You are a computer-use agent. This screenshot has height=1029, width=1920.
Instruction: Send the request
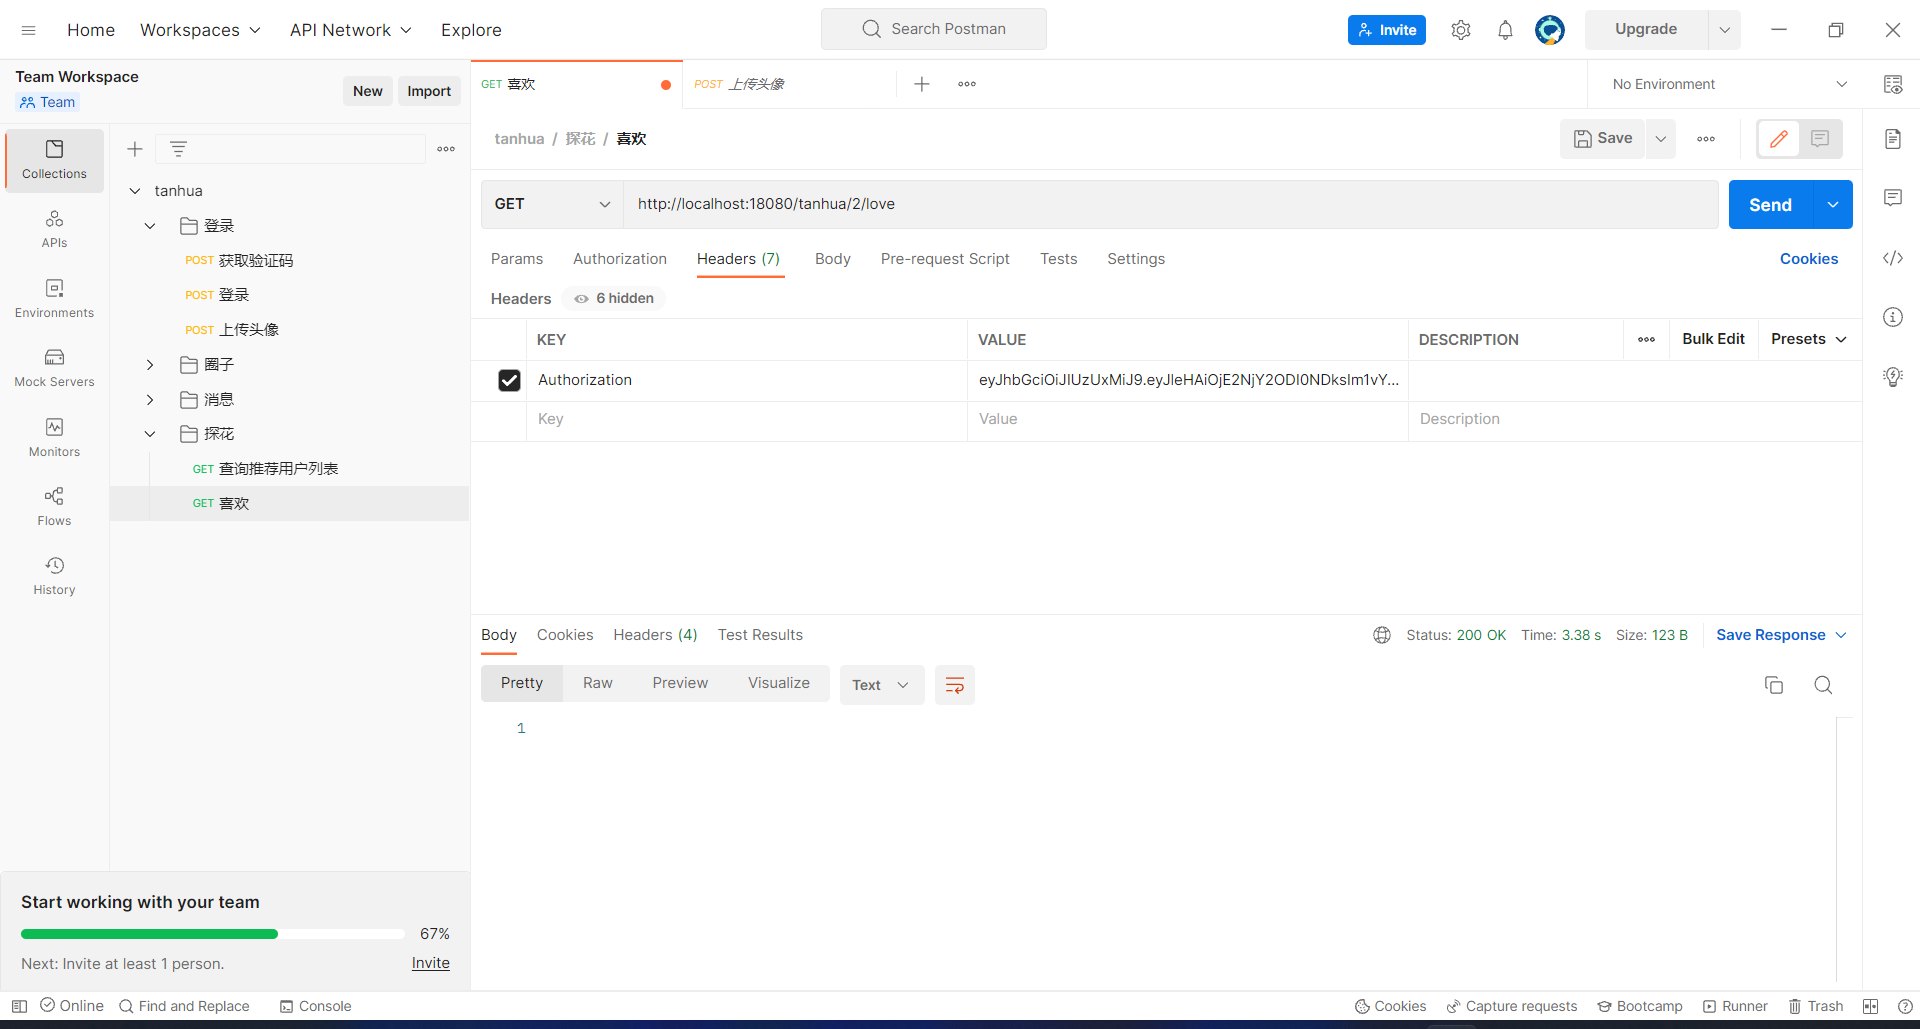click(1770, 204)
